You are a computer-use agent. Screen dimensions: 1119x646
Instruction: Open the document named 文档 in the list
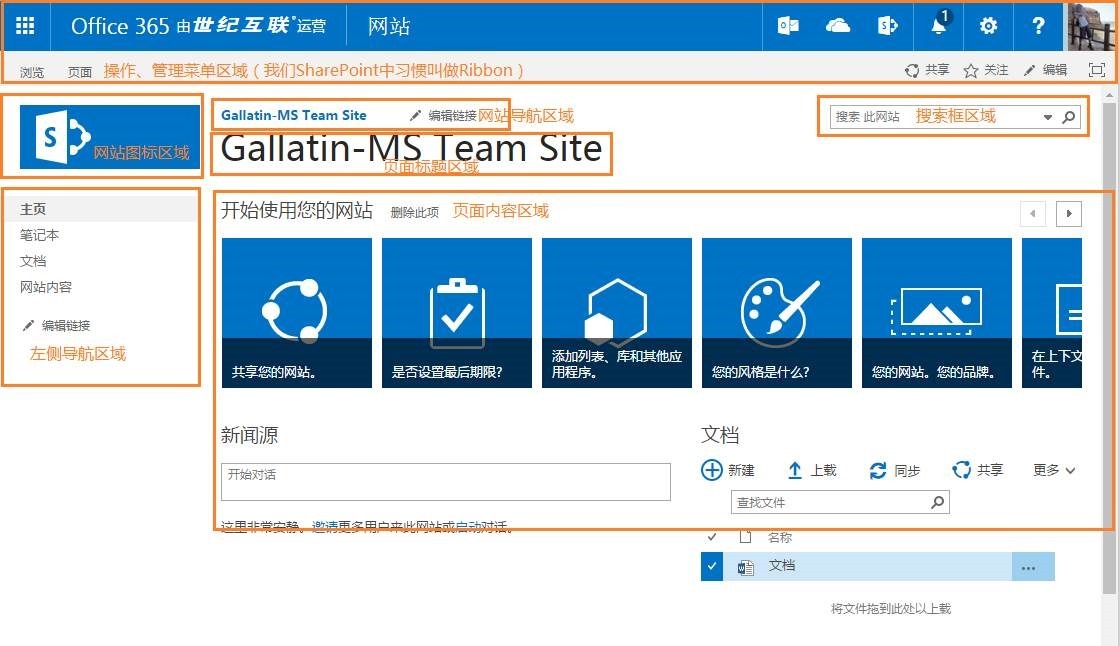coord(781,565)
